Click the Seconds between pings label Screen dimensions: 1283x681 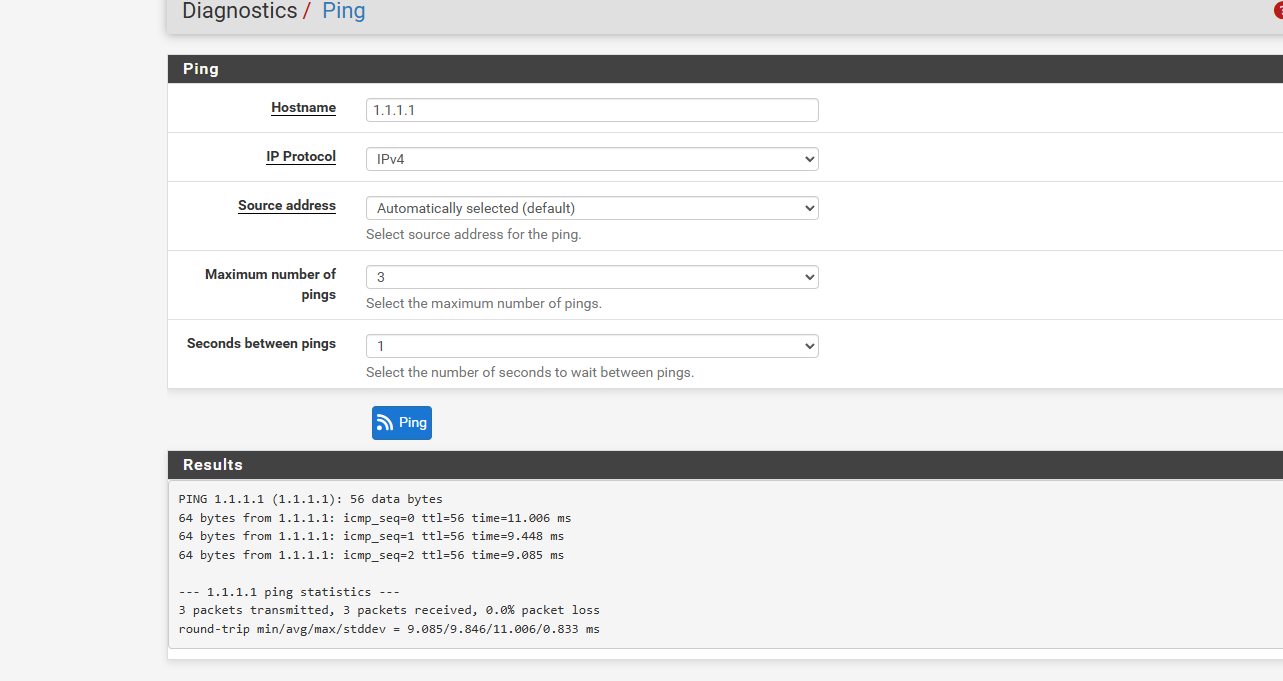point(261,343)
